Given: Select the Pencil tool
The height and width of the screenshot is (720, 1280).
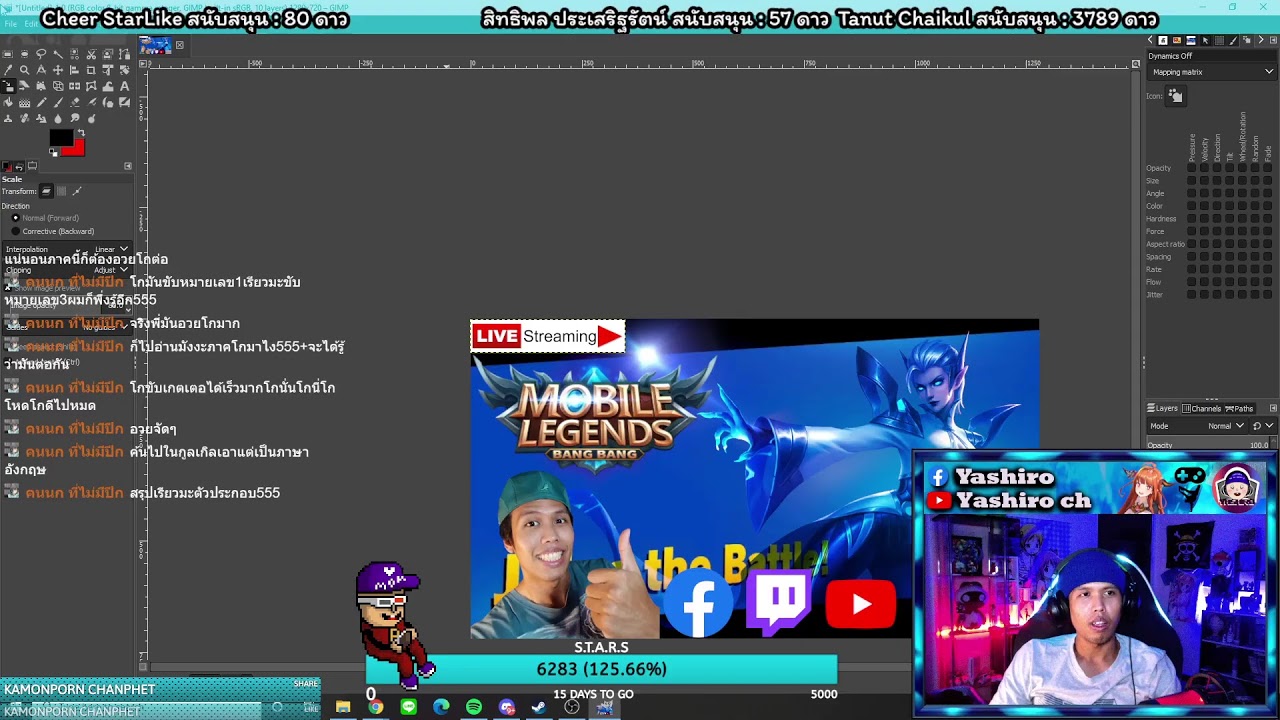Looking at the screenshot, I should point(41,102).
